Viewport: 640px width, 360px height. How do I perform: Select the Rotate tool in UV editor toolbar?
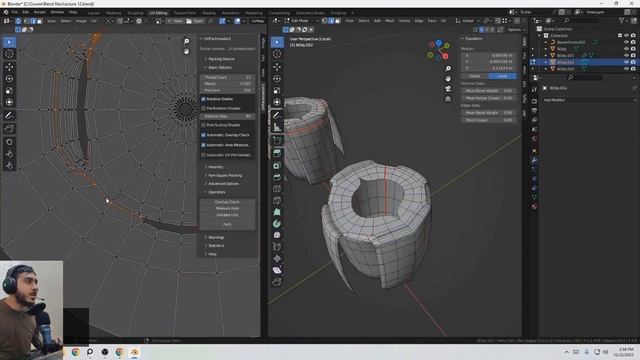[9, 78]
